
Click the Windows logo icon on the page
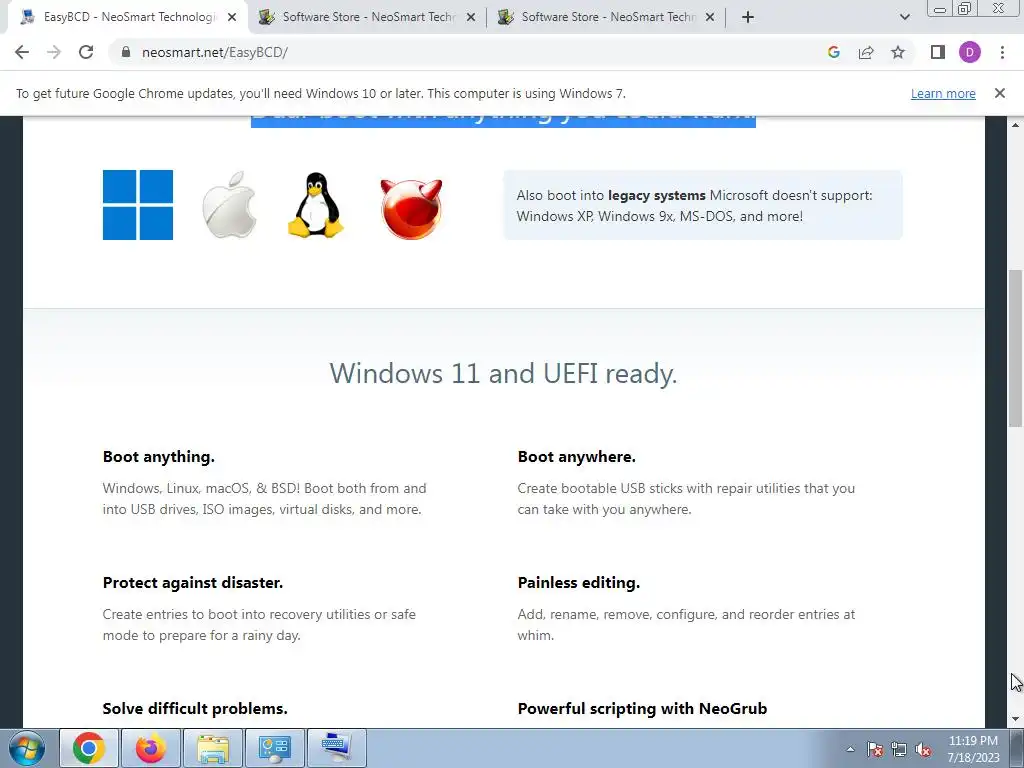[x=138, y=205]
